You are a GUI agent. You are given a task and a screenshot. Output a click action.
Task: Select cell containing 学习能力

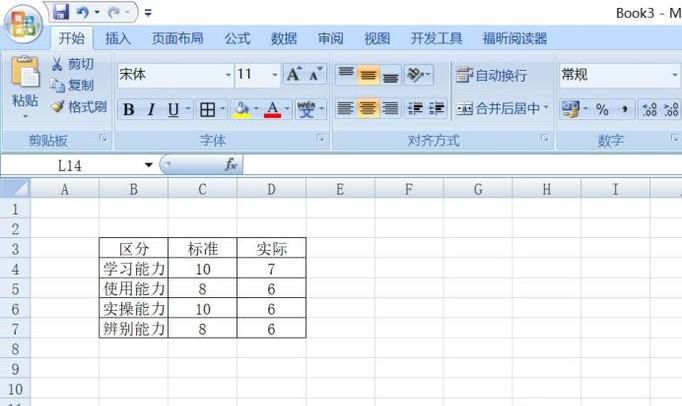134,269
